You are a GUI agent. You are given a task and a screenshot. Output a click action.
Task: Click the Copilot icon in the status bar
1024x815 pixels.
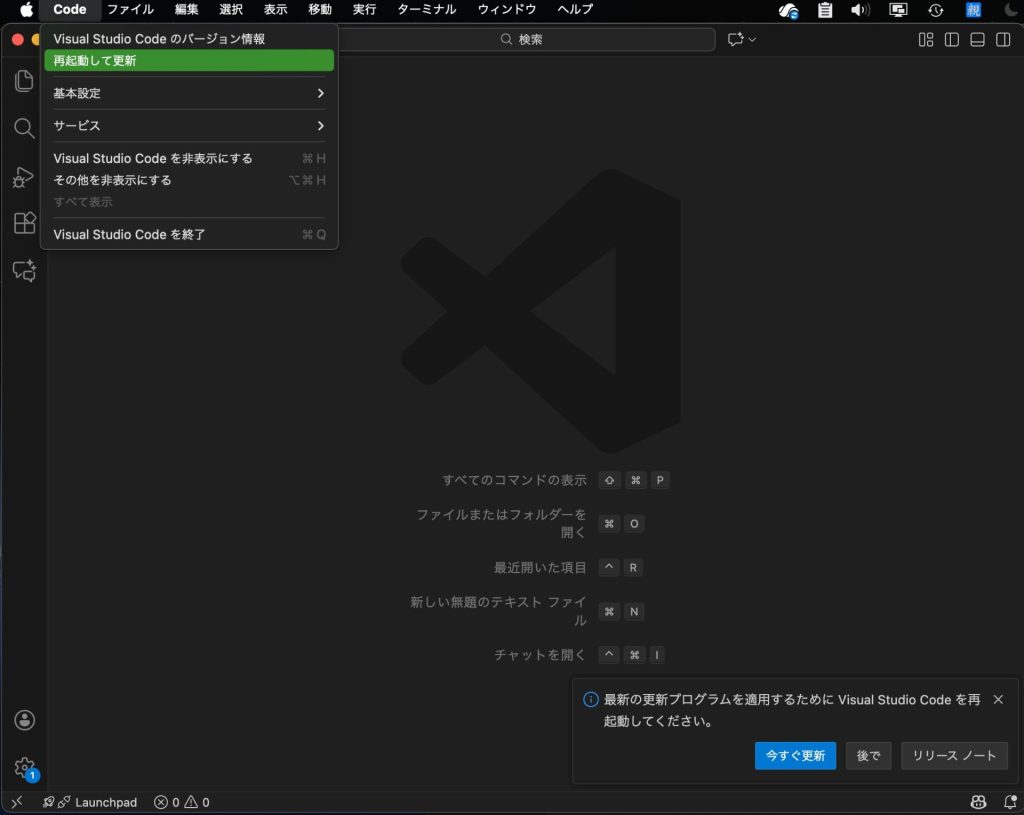(x=977, y=802)
